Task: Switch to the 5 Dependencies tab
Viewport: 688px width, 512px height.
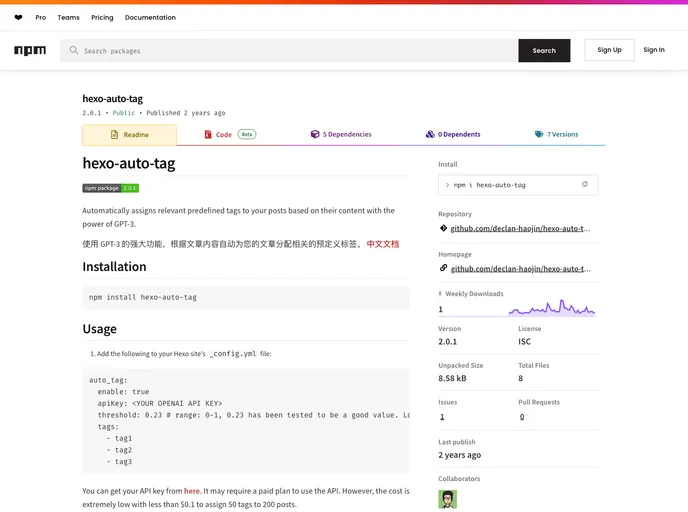Action: pyautogui.click(x=341, y=134)
